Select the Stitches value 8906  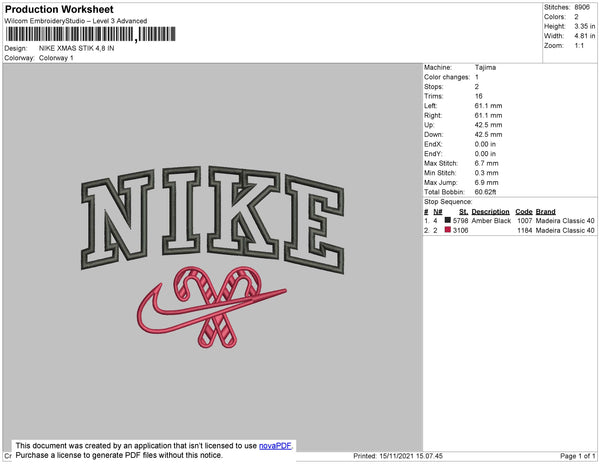582,7
